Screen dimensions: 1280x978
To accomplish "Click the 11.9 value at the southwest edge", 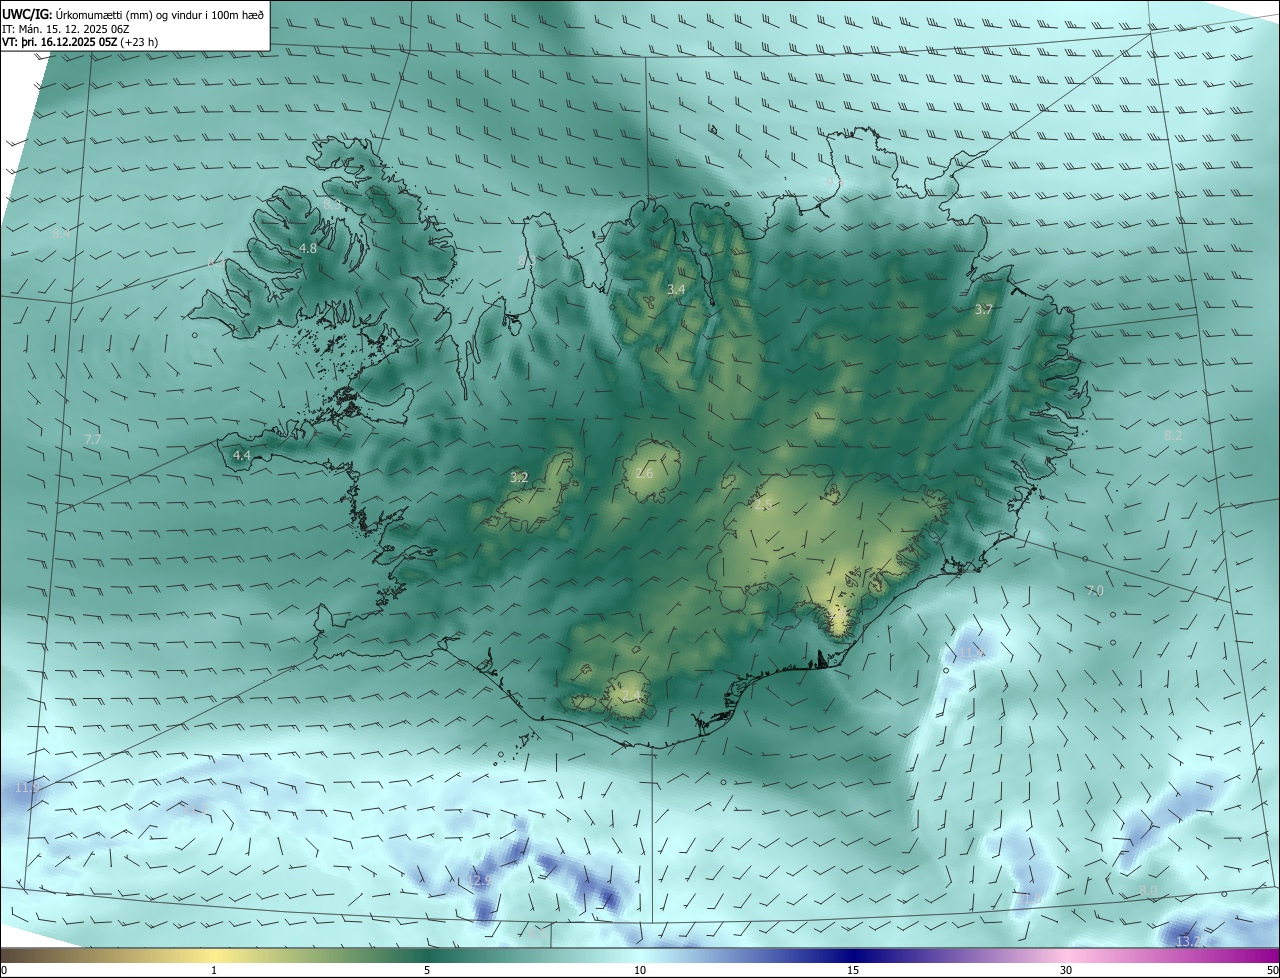I will point(27,788).
